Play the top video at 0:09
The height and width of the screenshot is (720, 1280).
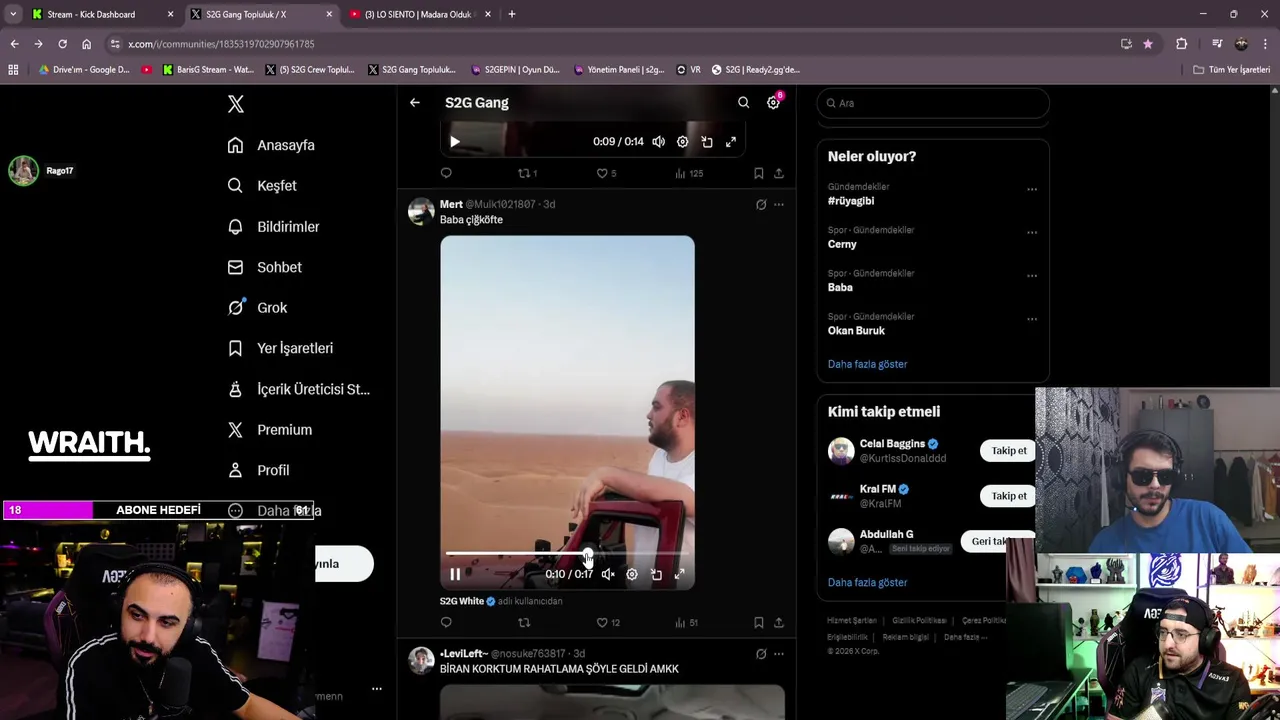pos(455,142)
